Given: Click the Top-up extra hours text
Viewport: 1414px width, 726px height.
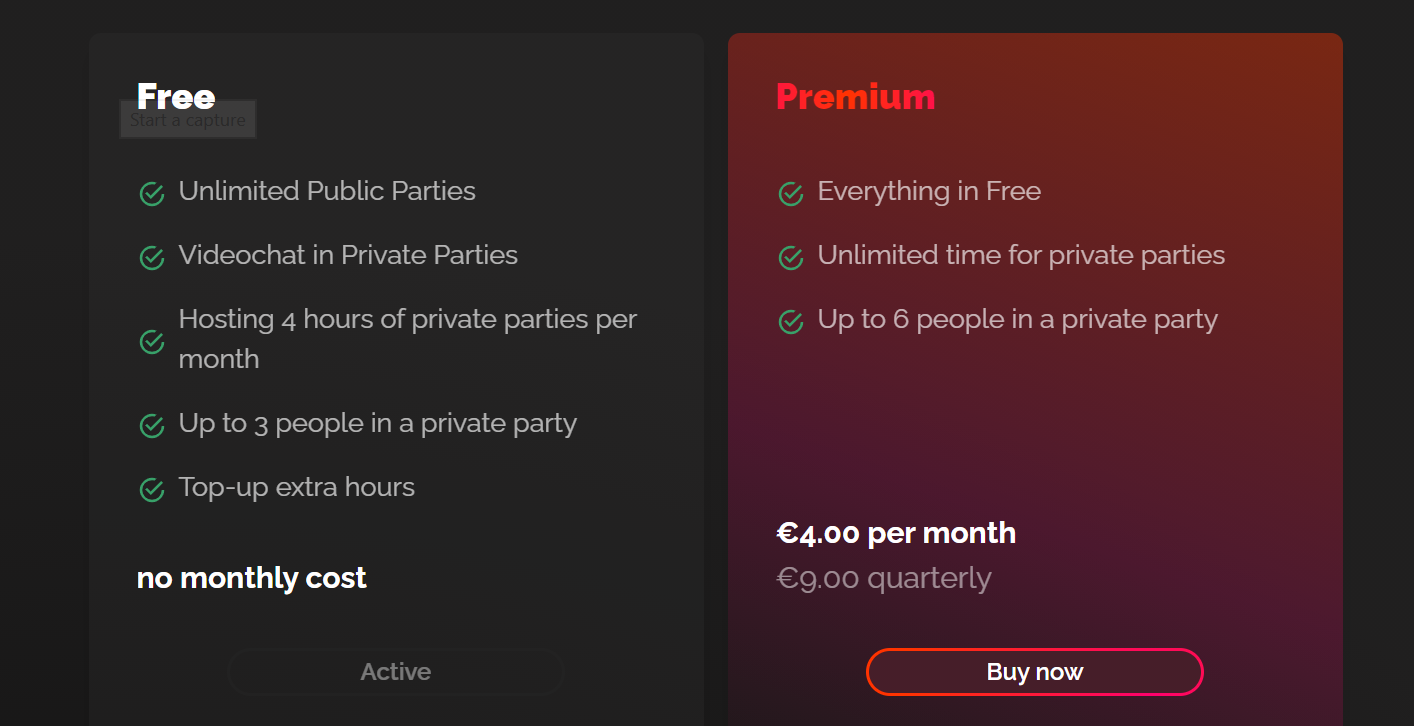Looking at the screenshot, I should 296,487.
